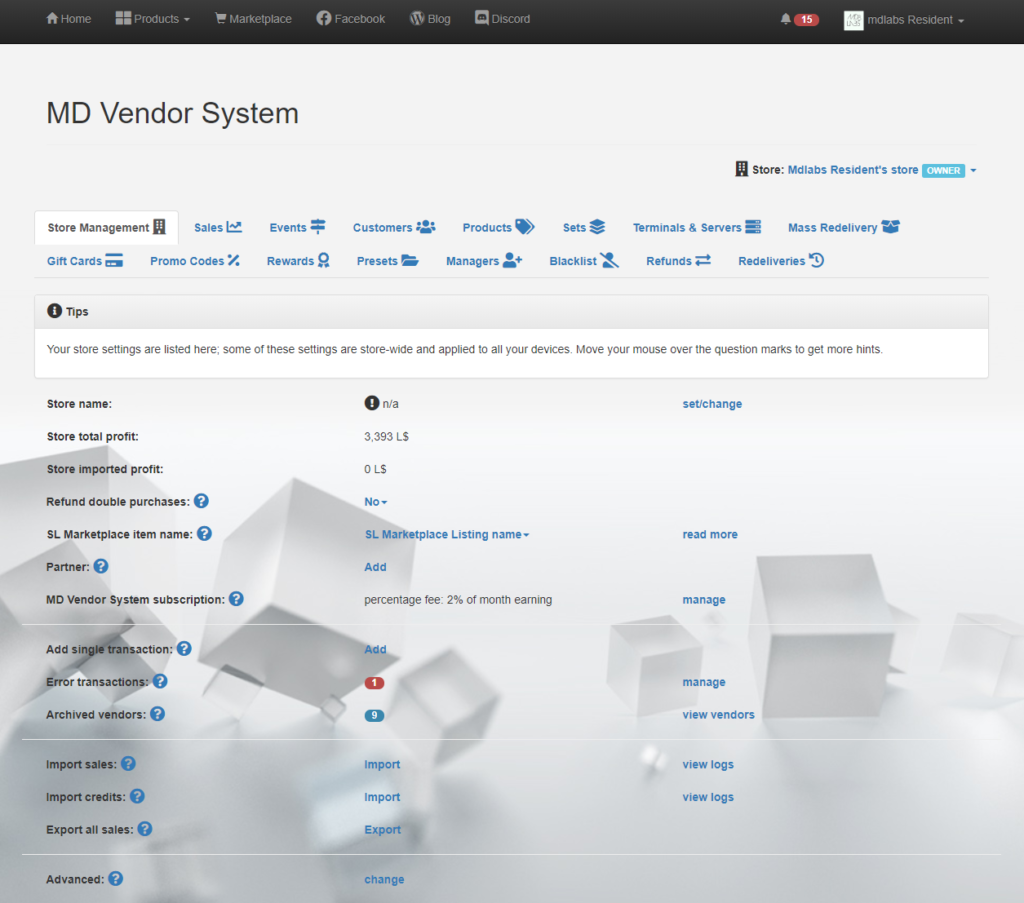
Task: Click the red error transactions count badge
Action: (374, 682)
